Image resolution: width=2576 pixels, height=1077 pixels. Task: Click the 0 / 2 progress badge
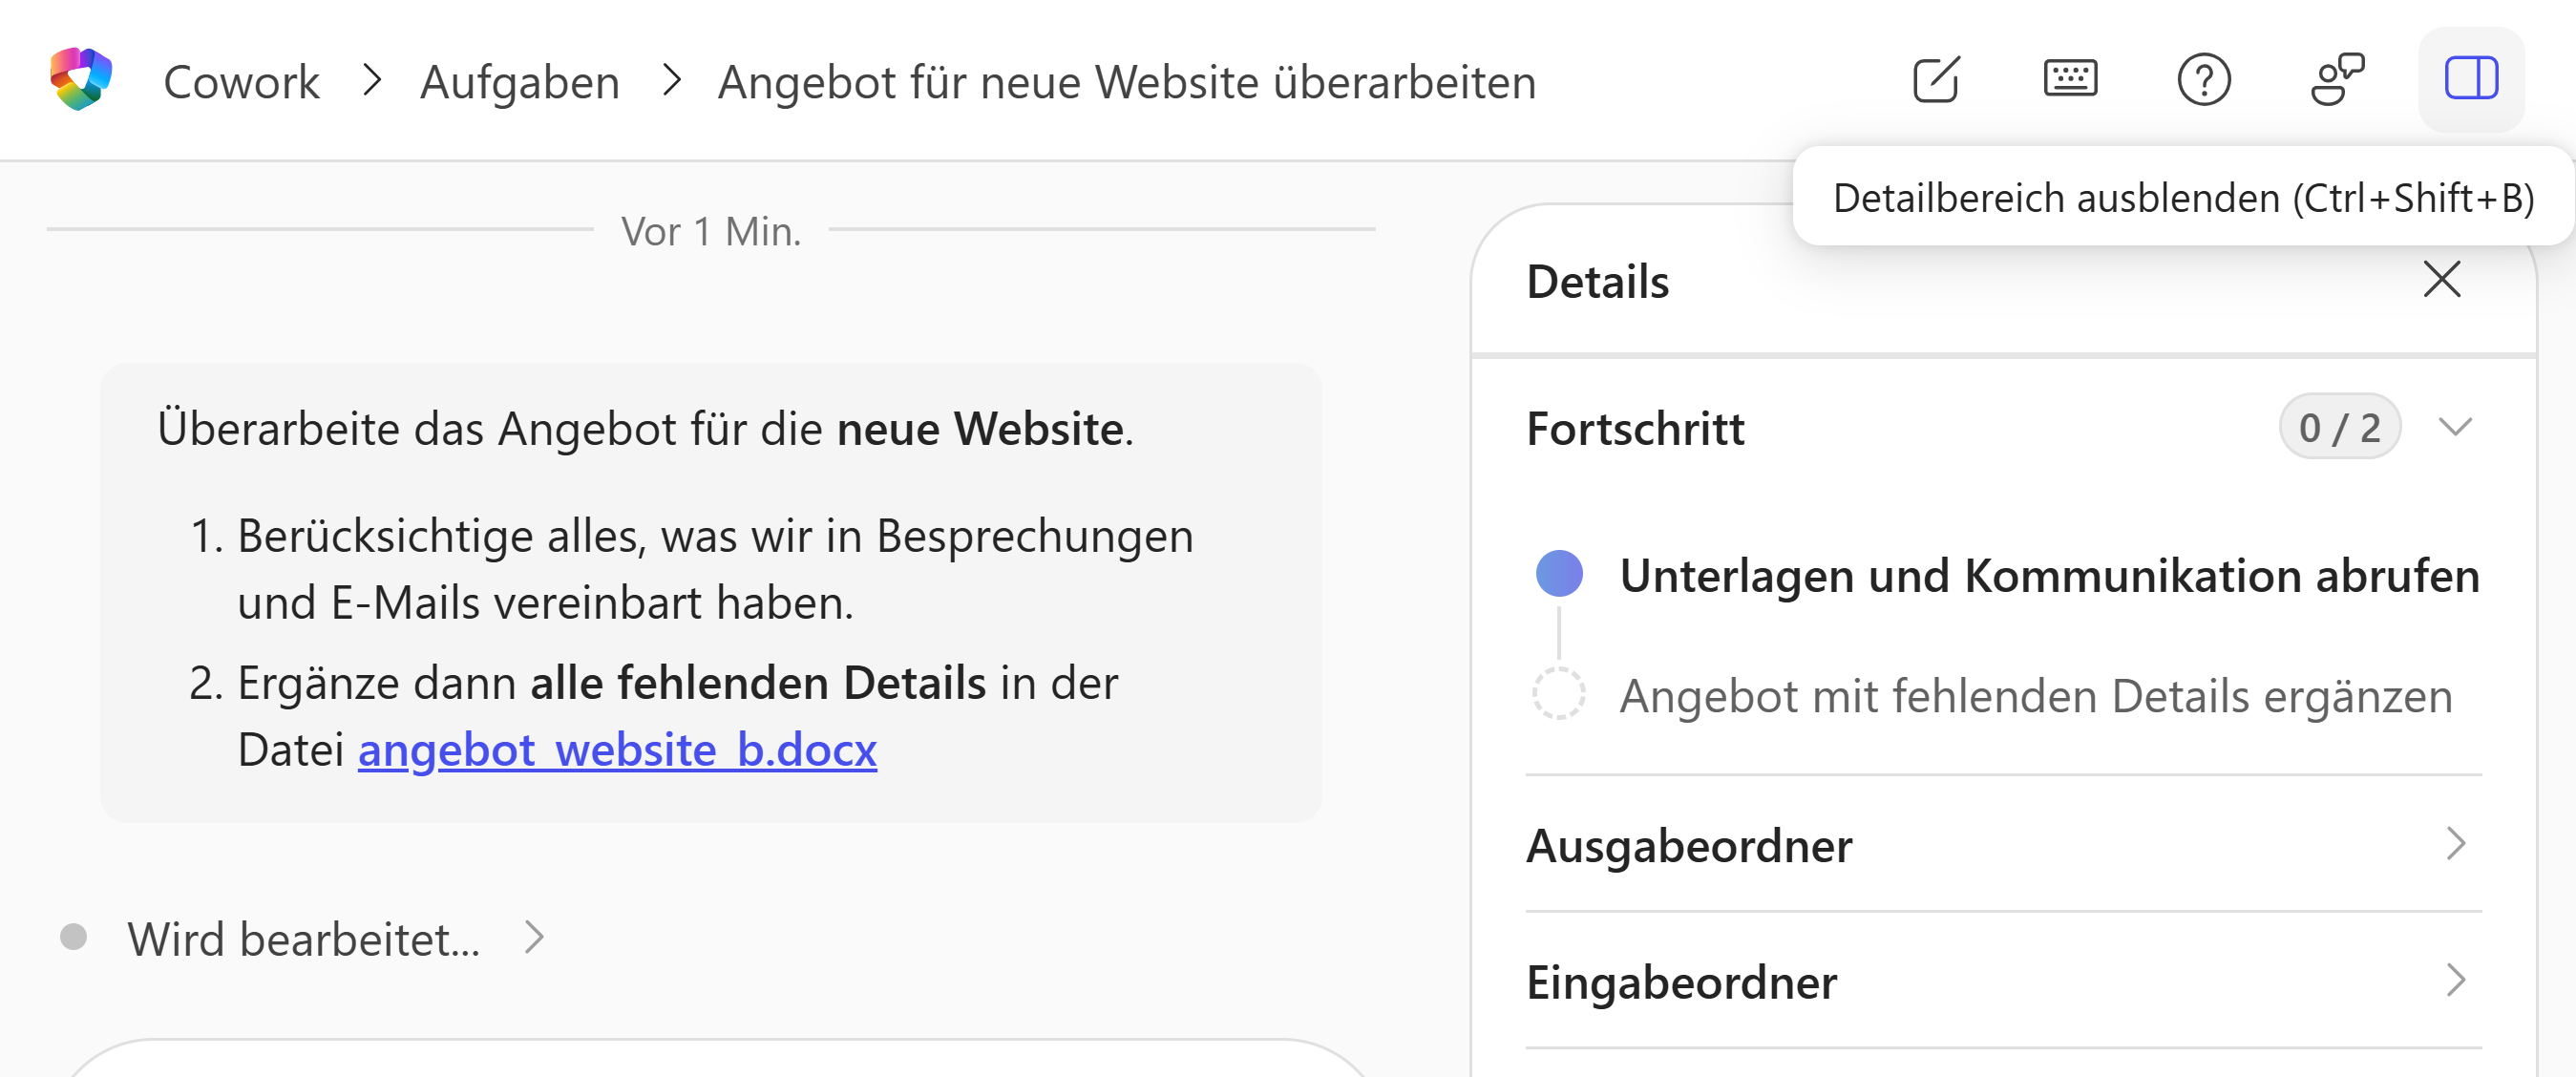(2339, 427)
